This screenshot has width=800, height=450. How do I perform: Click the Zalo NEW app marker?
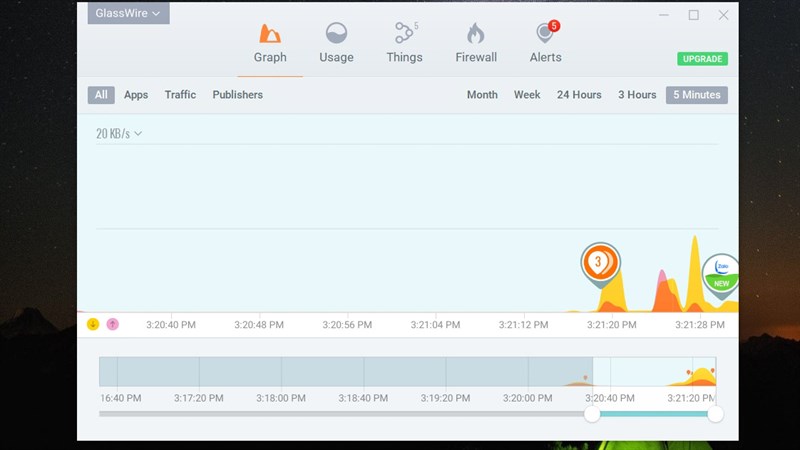(x=721, y=274)
